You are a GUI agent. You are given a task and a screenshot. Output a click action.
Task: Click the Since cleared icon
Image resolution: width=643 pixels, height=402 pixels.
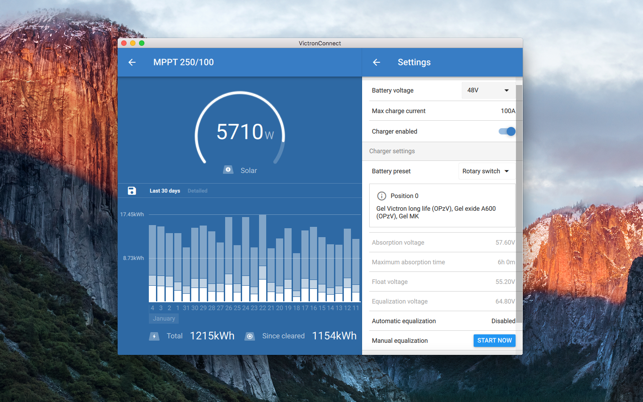(x=250, y=336)
